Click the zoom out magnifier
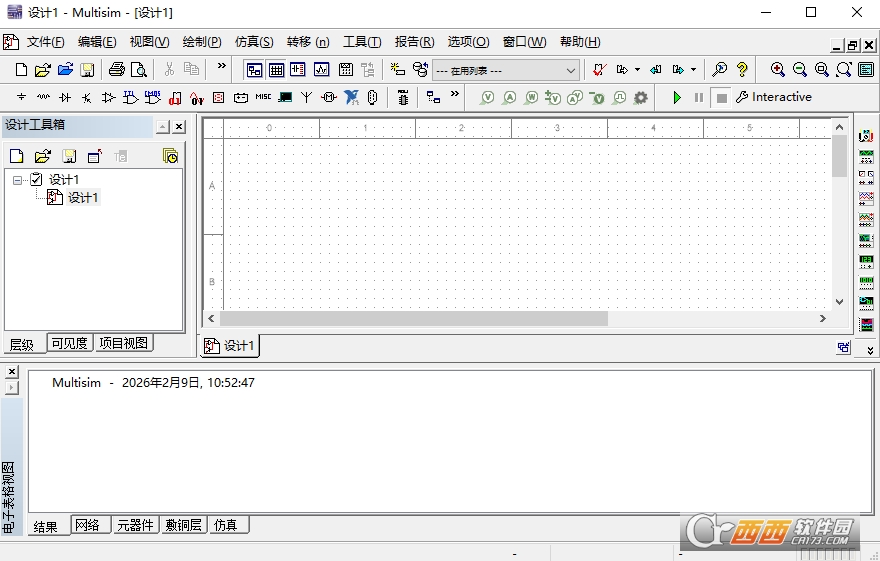 800,70
